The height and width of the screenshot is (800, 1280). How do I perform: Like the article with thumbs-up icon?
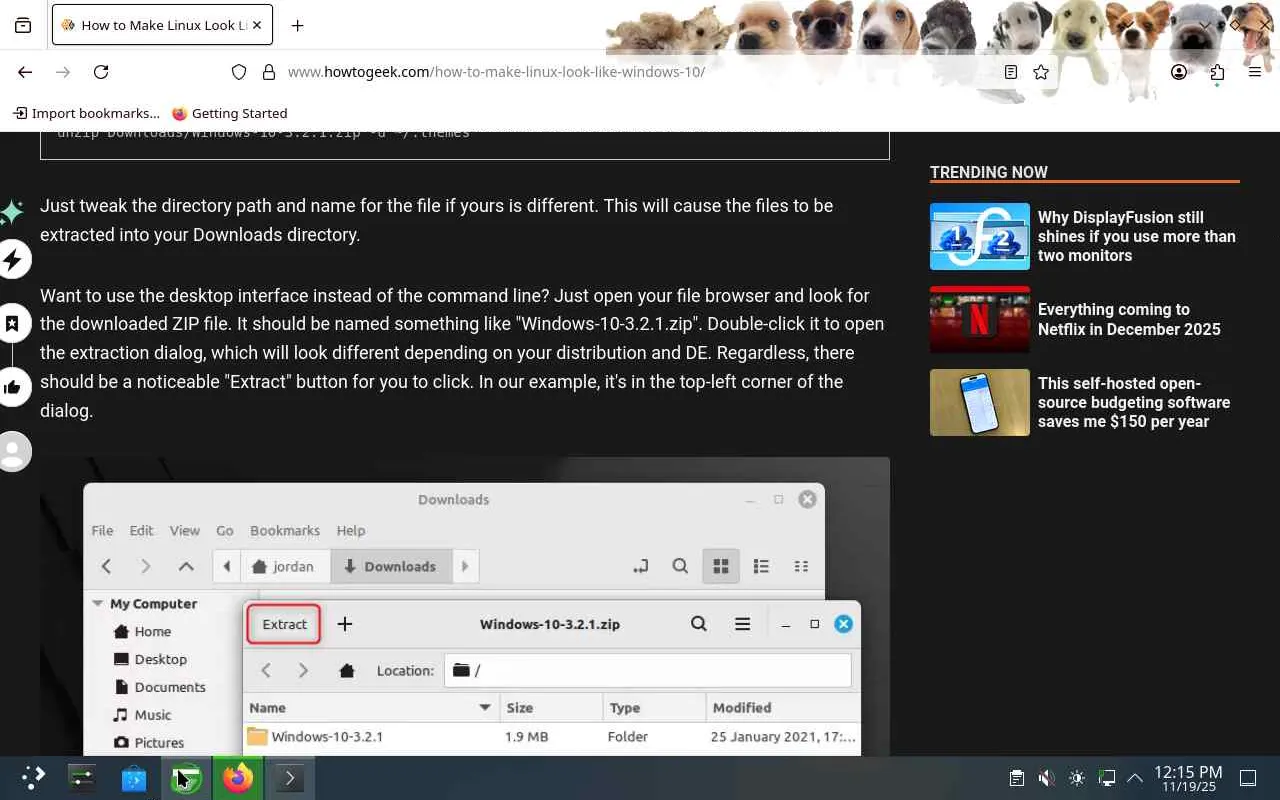pos(13,388)
